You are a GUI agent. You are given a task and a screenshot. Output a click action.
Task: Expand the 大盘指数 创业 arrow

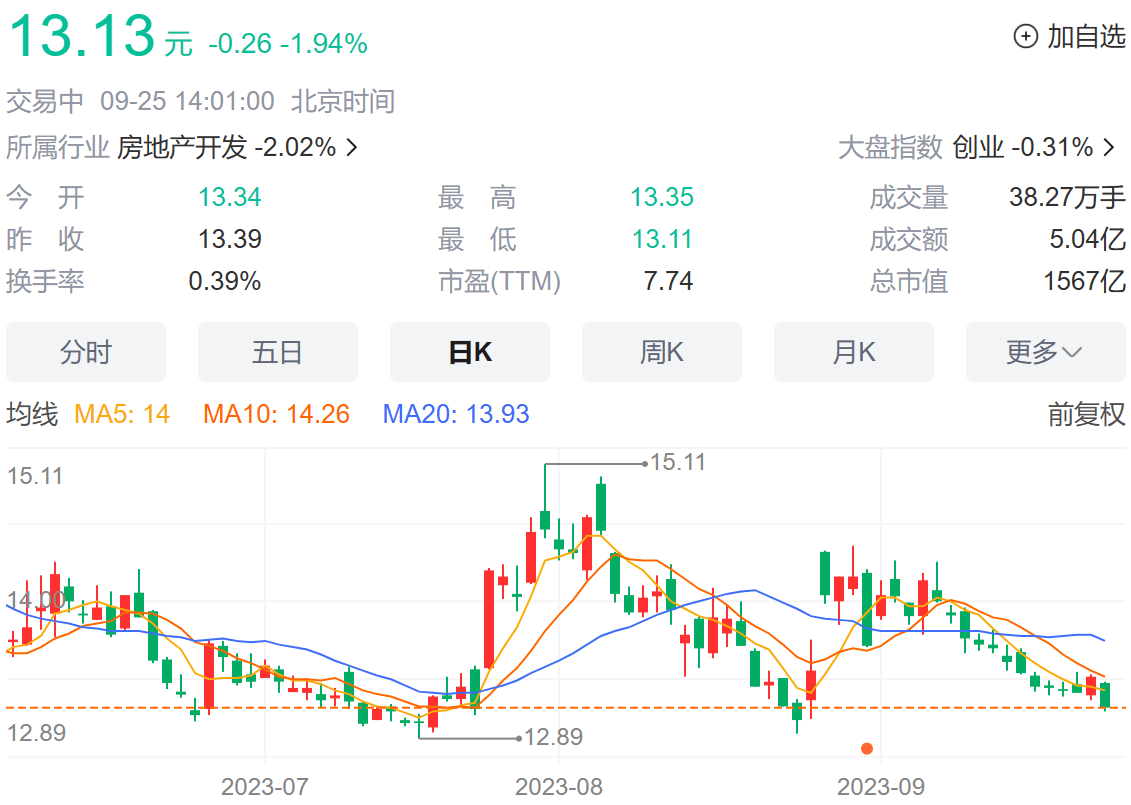click(1108, 148)
